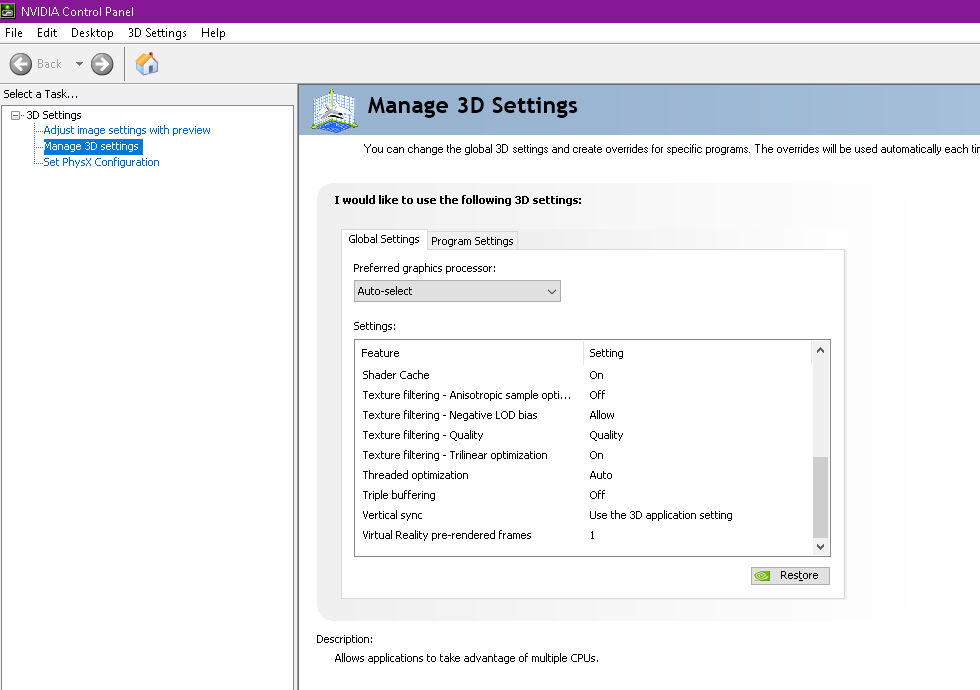The image size is (980, 690).
Task: Switch to the Program Settings tab
Action: [472, 241]
